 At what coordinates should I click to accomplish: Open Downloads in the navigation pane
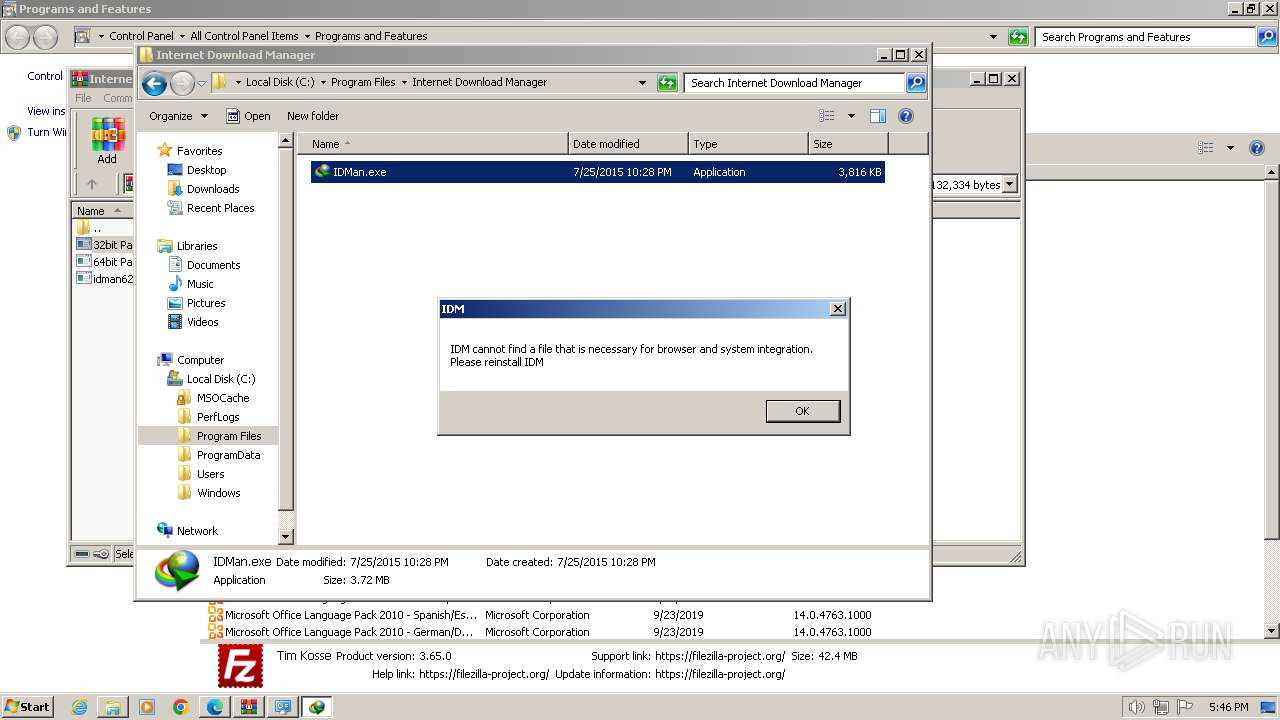click(x=212, y=189)
